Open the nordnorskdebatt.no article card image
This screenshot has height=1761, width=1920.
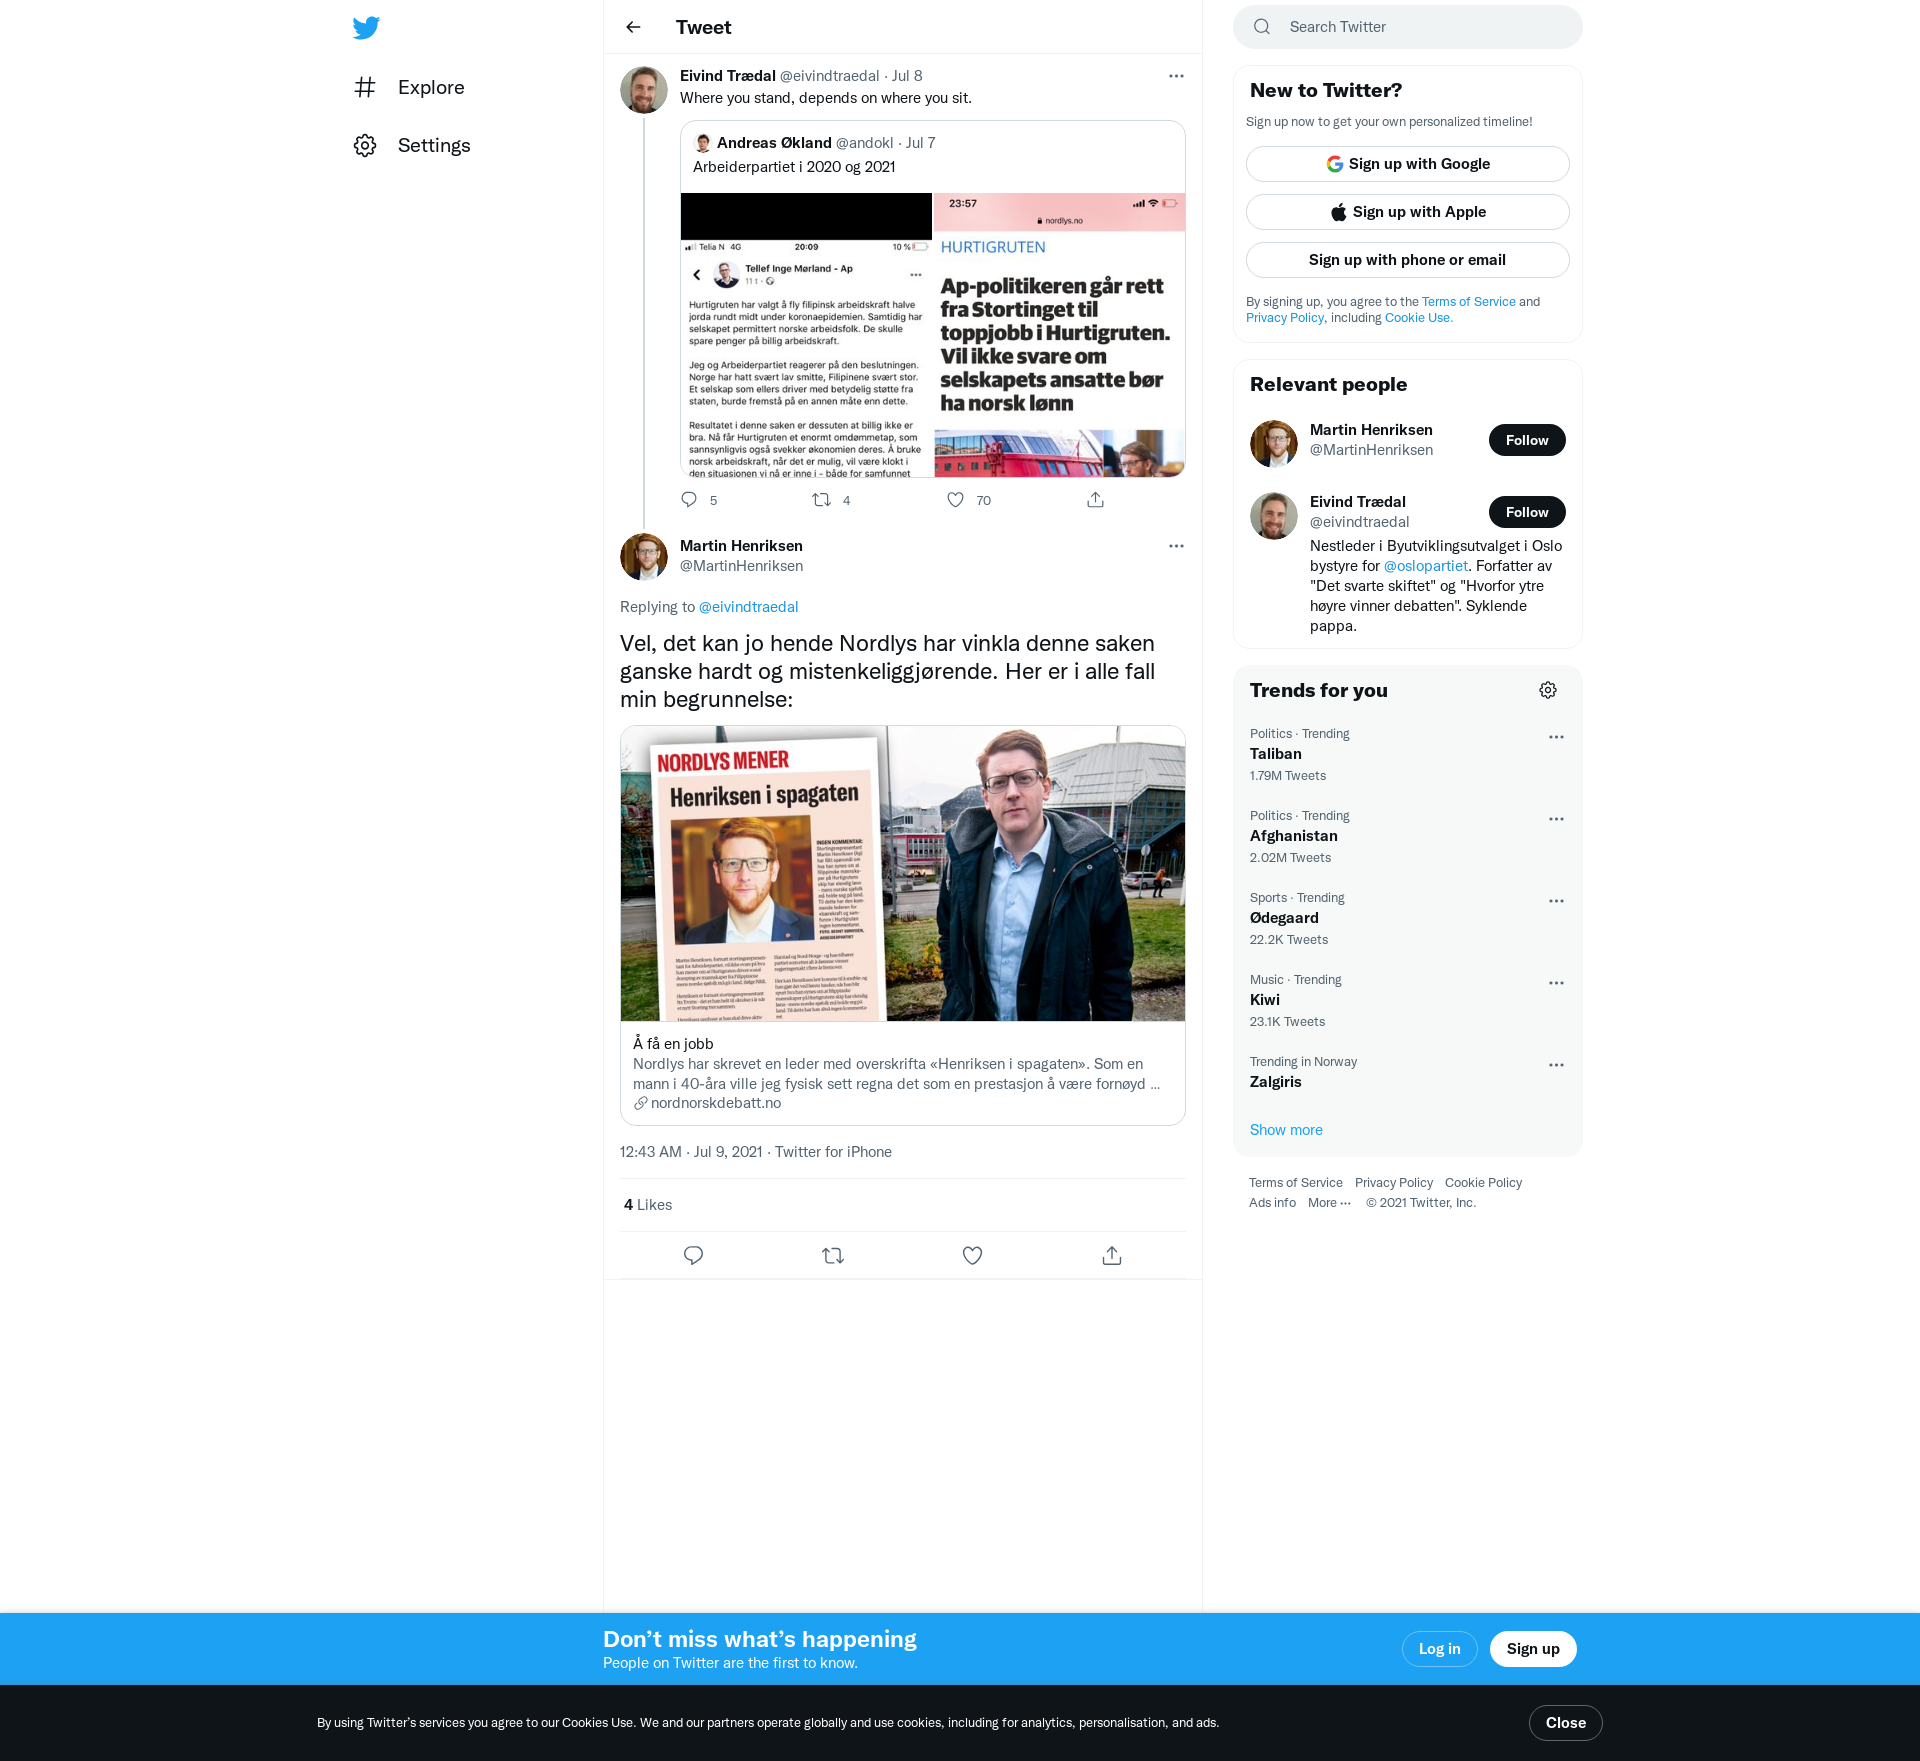(902, 873)
